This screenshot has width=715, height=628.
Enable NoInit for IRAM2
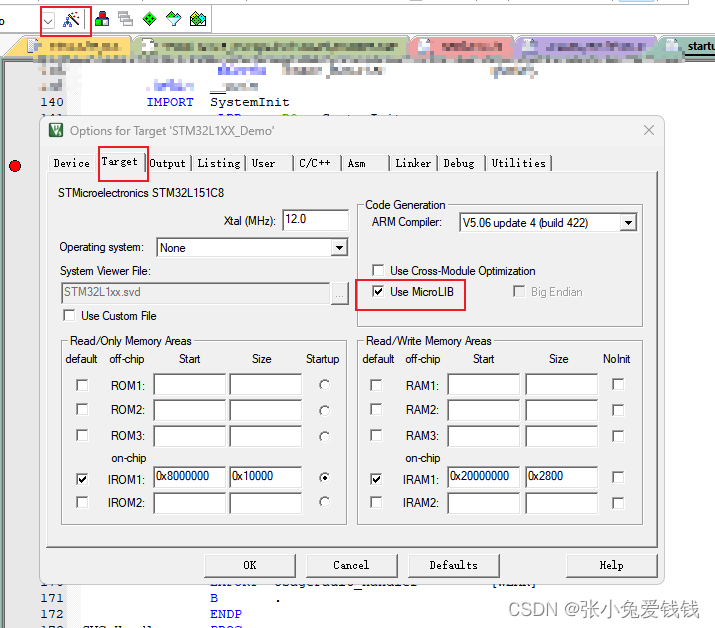click(618, 503)
